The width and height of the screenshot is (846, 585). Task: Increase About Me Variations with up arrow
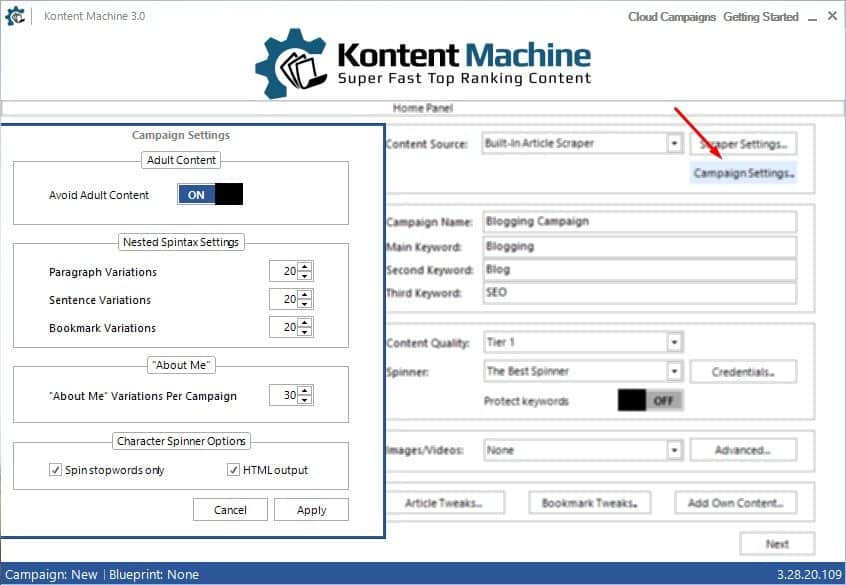[x=305, y=390]
